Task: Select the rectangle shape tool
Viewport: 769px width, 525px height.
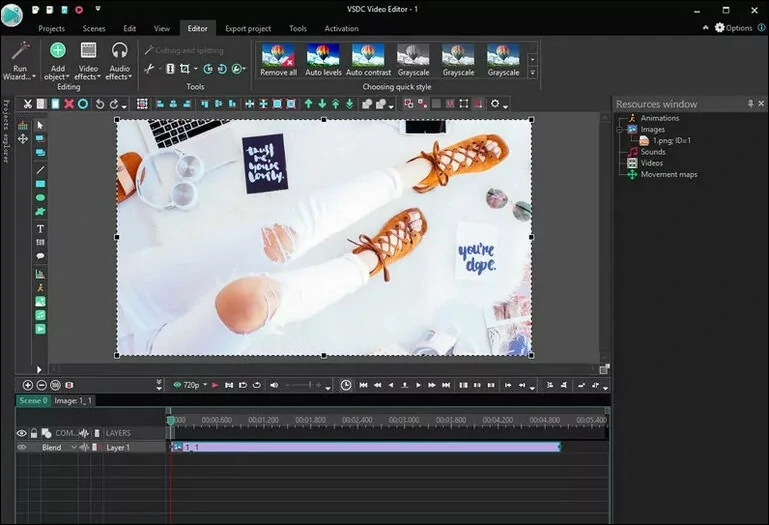Action: [40, 184]
